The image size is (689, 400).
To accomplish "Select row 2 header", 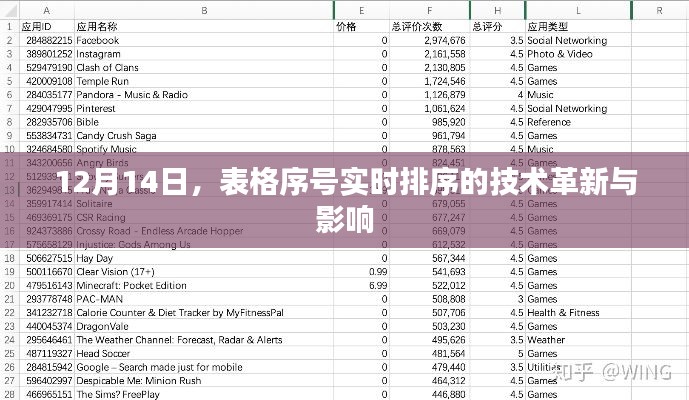I will click(10, 40).
